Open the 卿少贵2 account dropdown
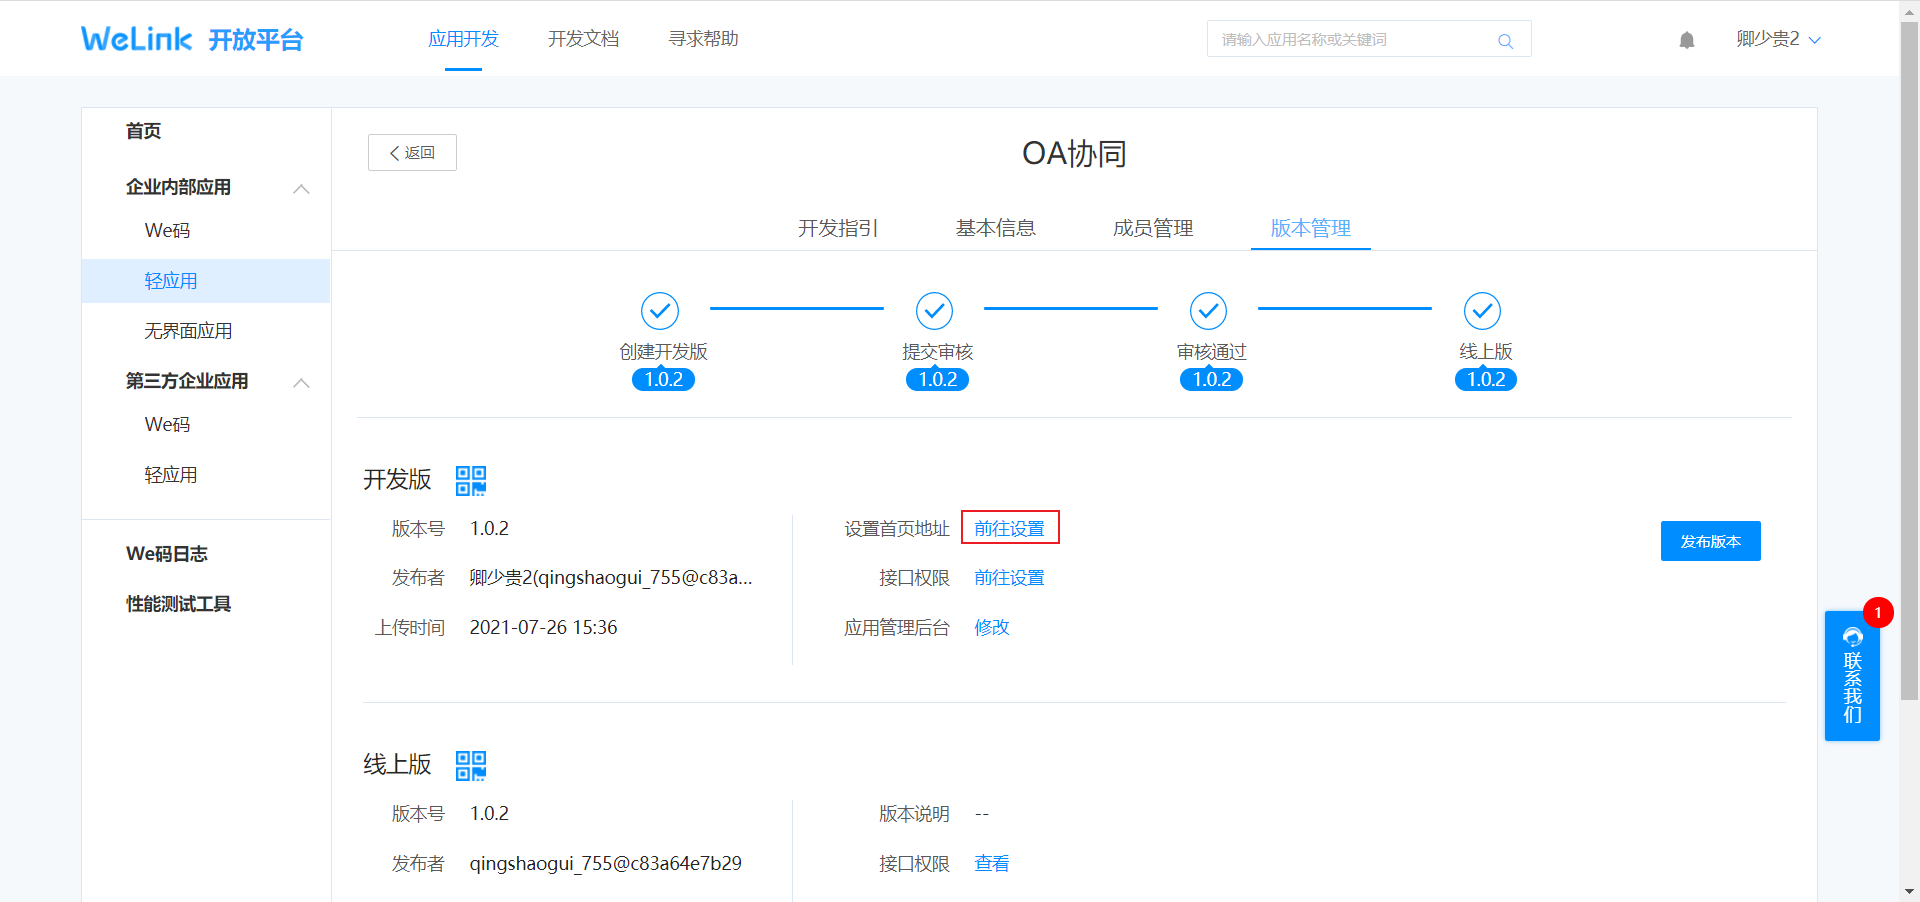The height and width of the screenshot is (902, 1920). [x=1779, y=39]
